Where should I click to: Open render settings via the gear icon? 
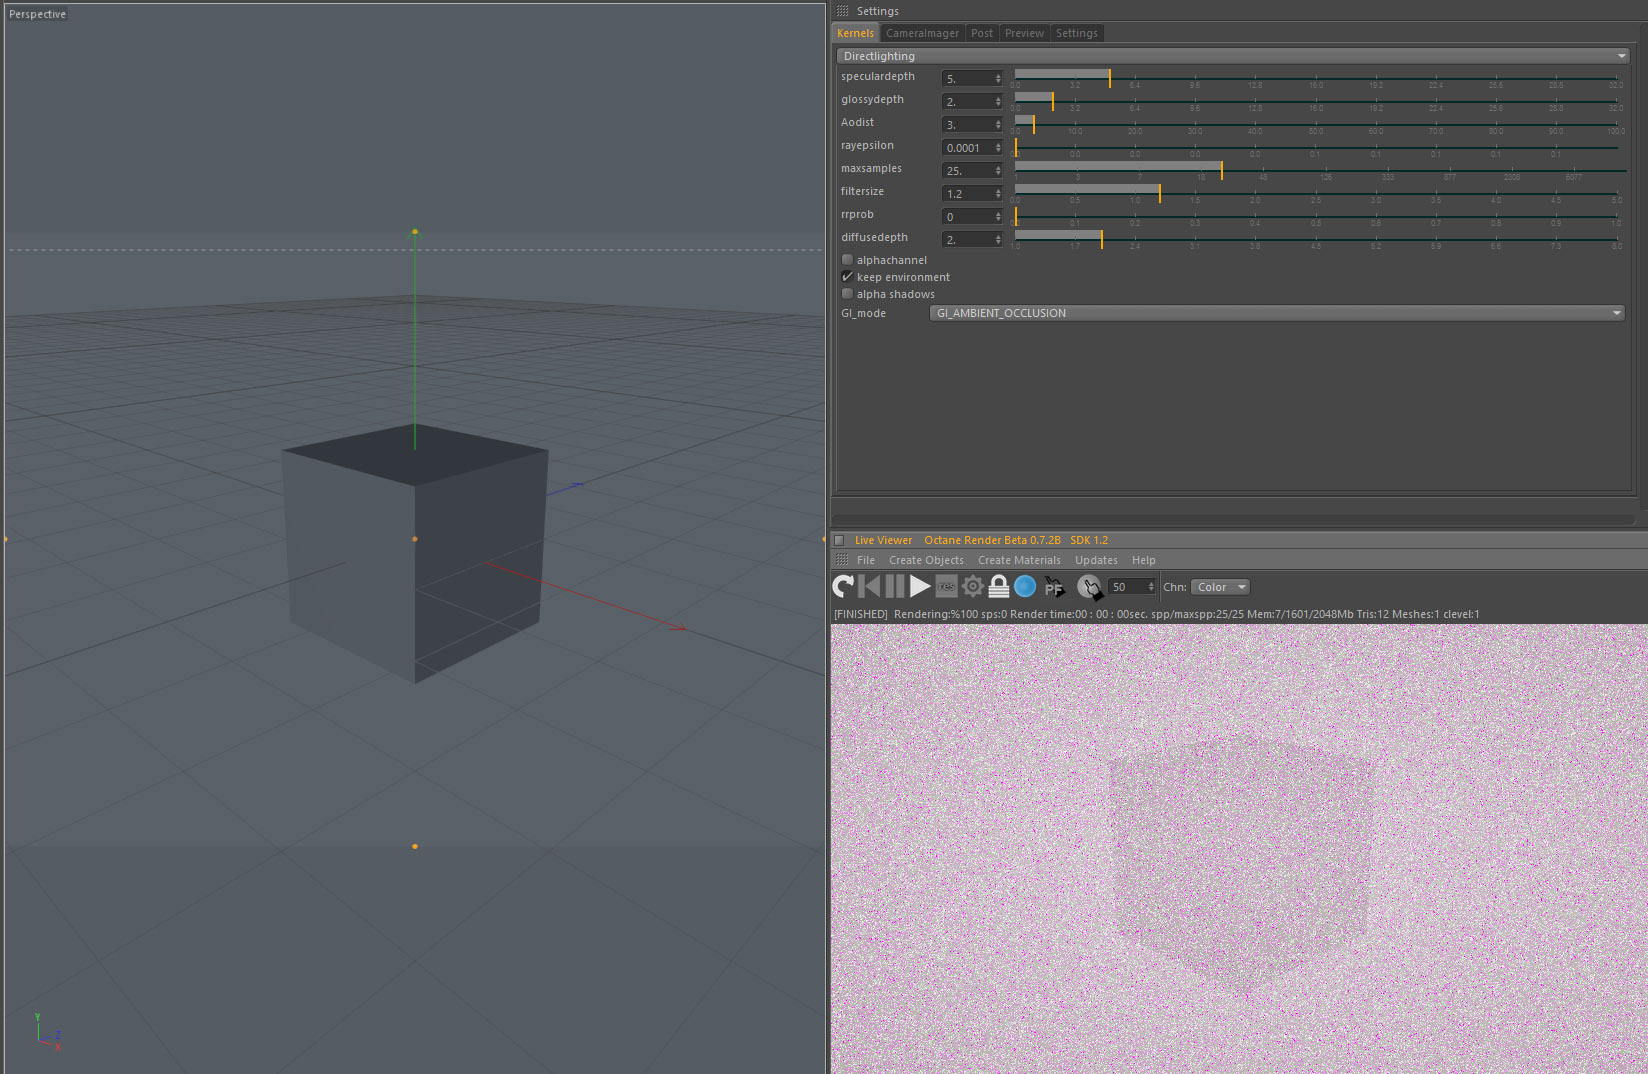coord(972,587)
